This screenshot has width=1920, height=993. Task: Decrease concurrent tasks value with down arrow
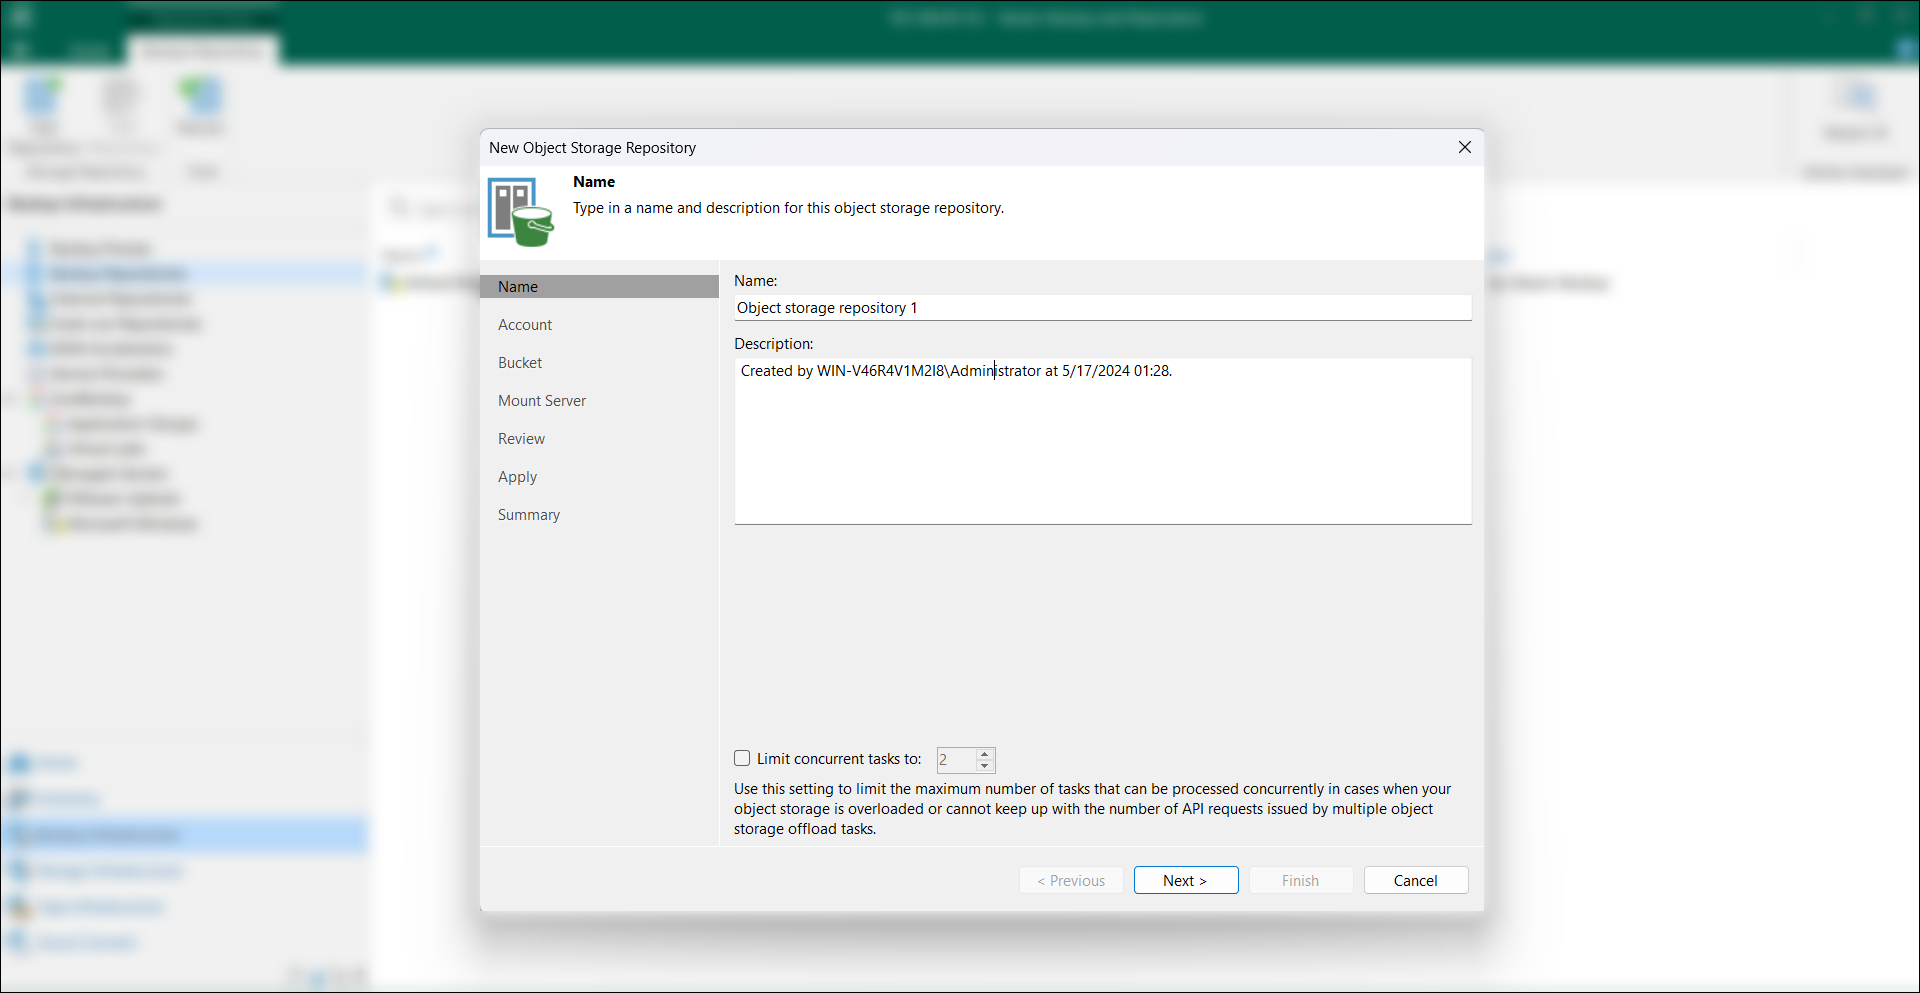point(985,766)
